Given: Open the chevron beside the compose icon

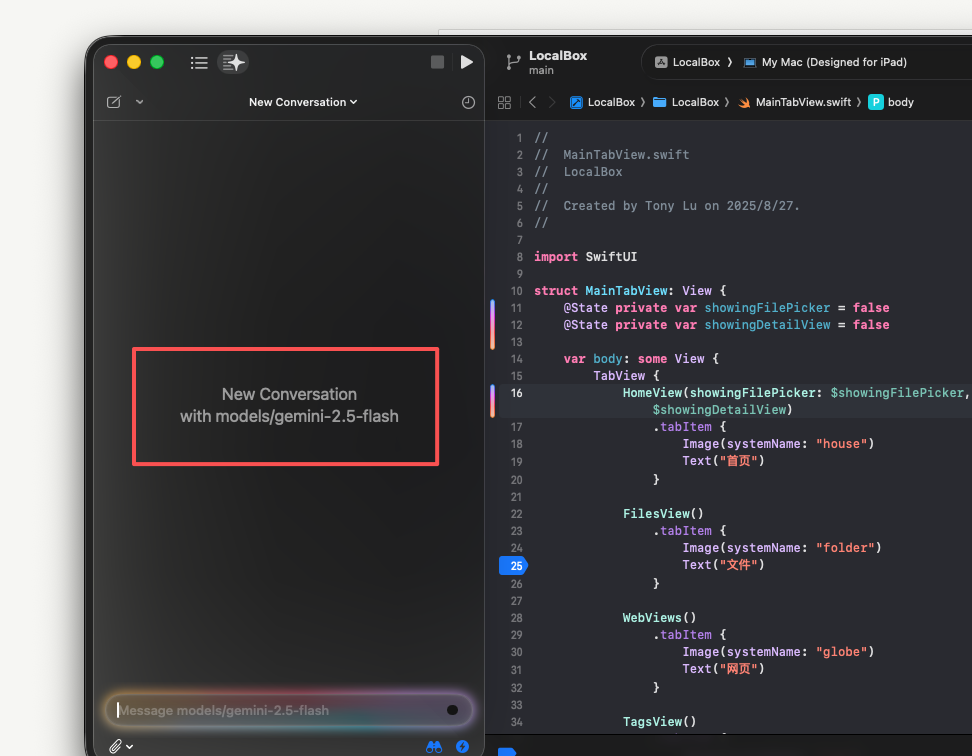Looking at the screenshot, I should tap(139, 102).
